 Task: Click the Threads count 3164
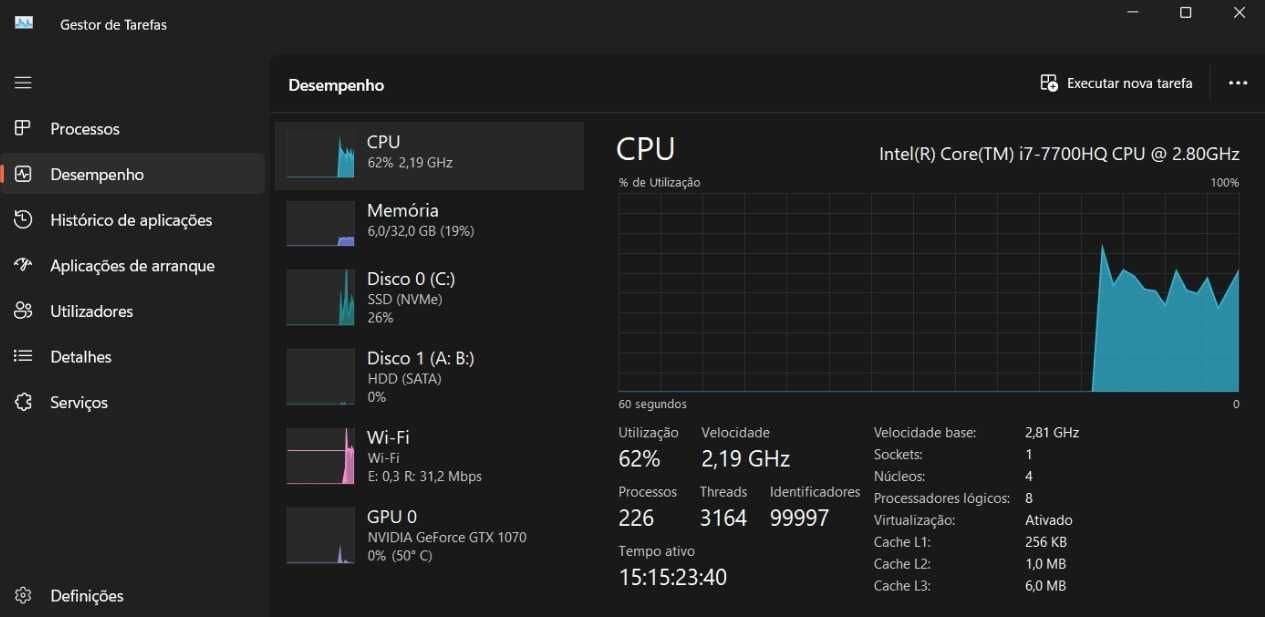pyautogui.click(x=723, y=518)
